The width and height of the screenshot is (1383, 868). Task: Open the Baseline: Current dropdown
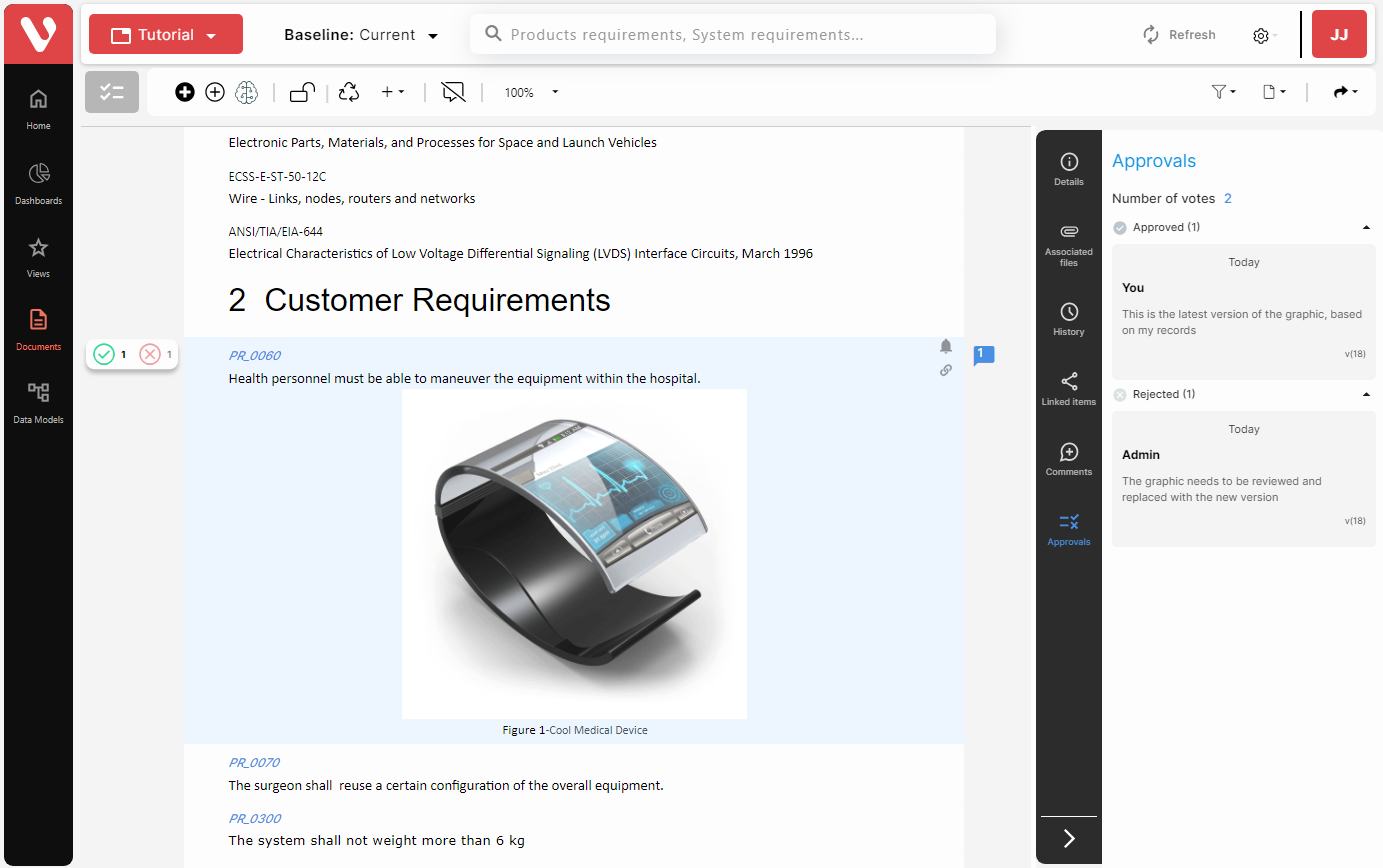361,34
